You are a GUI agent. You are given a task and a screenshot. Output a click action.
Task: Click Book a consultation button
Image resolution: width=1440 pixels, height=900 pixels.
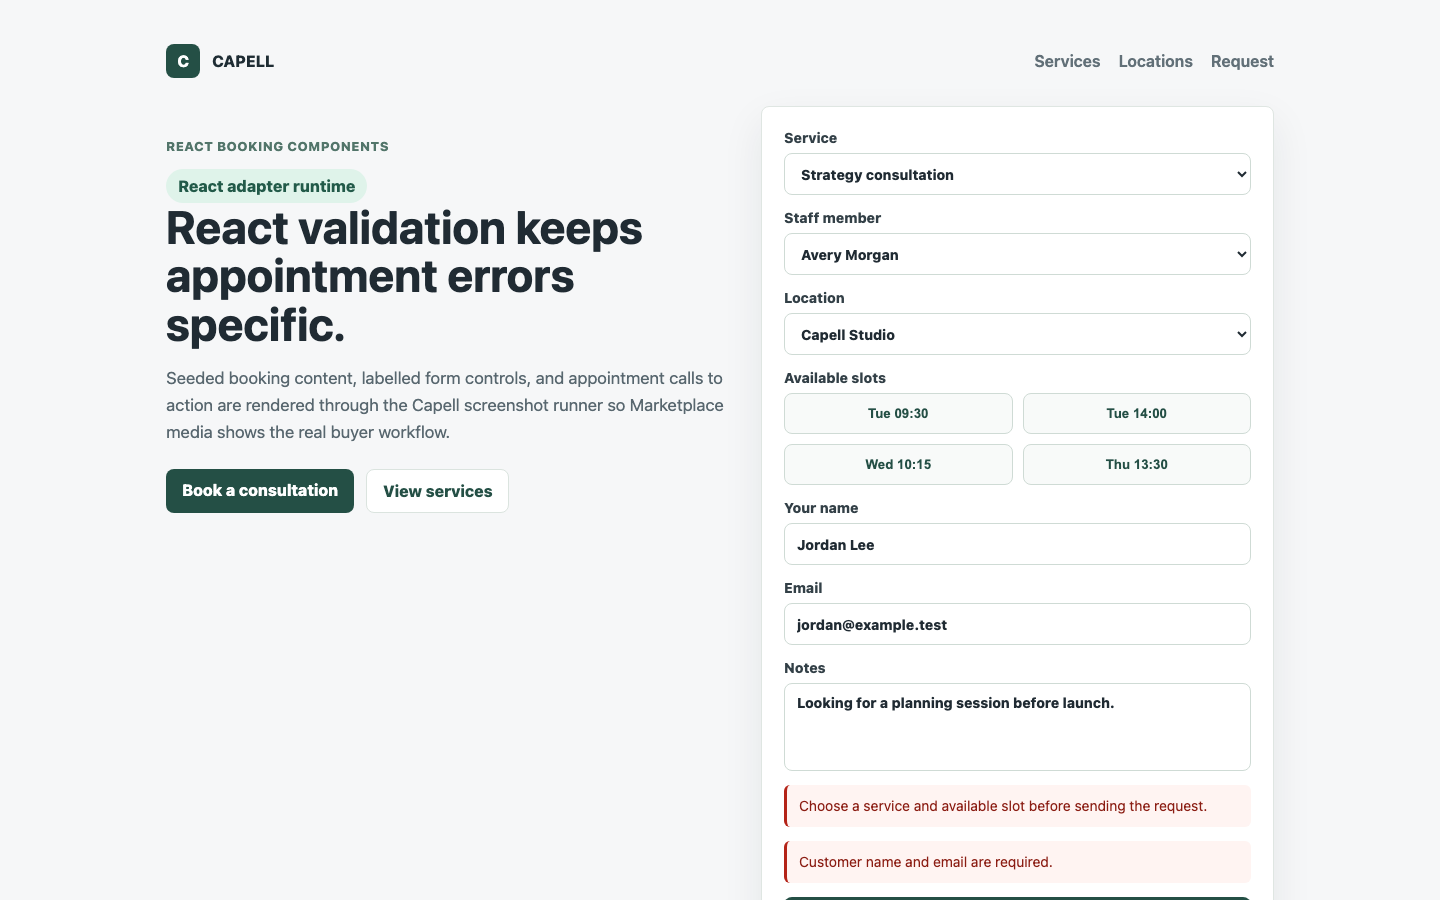pyautogui.click(x=260, y=491)
